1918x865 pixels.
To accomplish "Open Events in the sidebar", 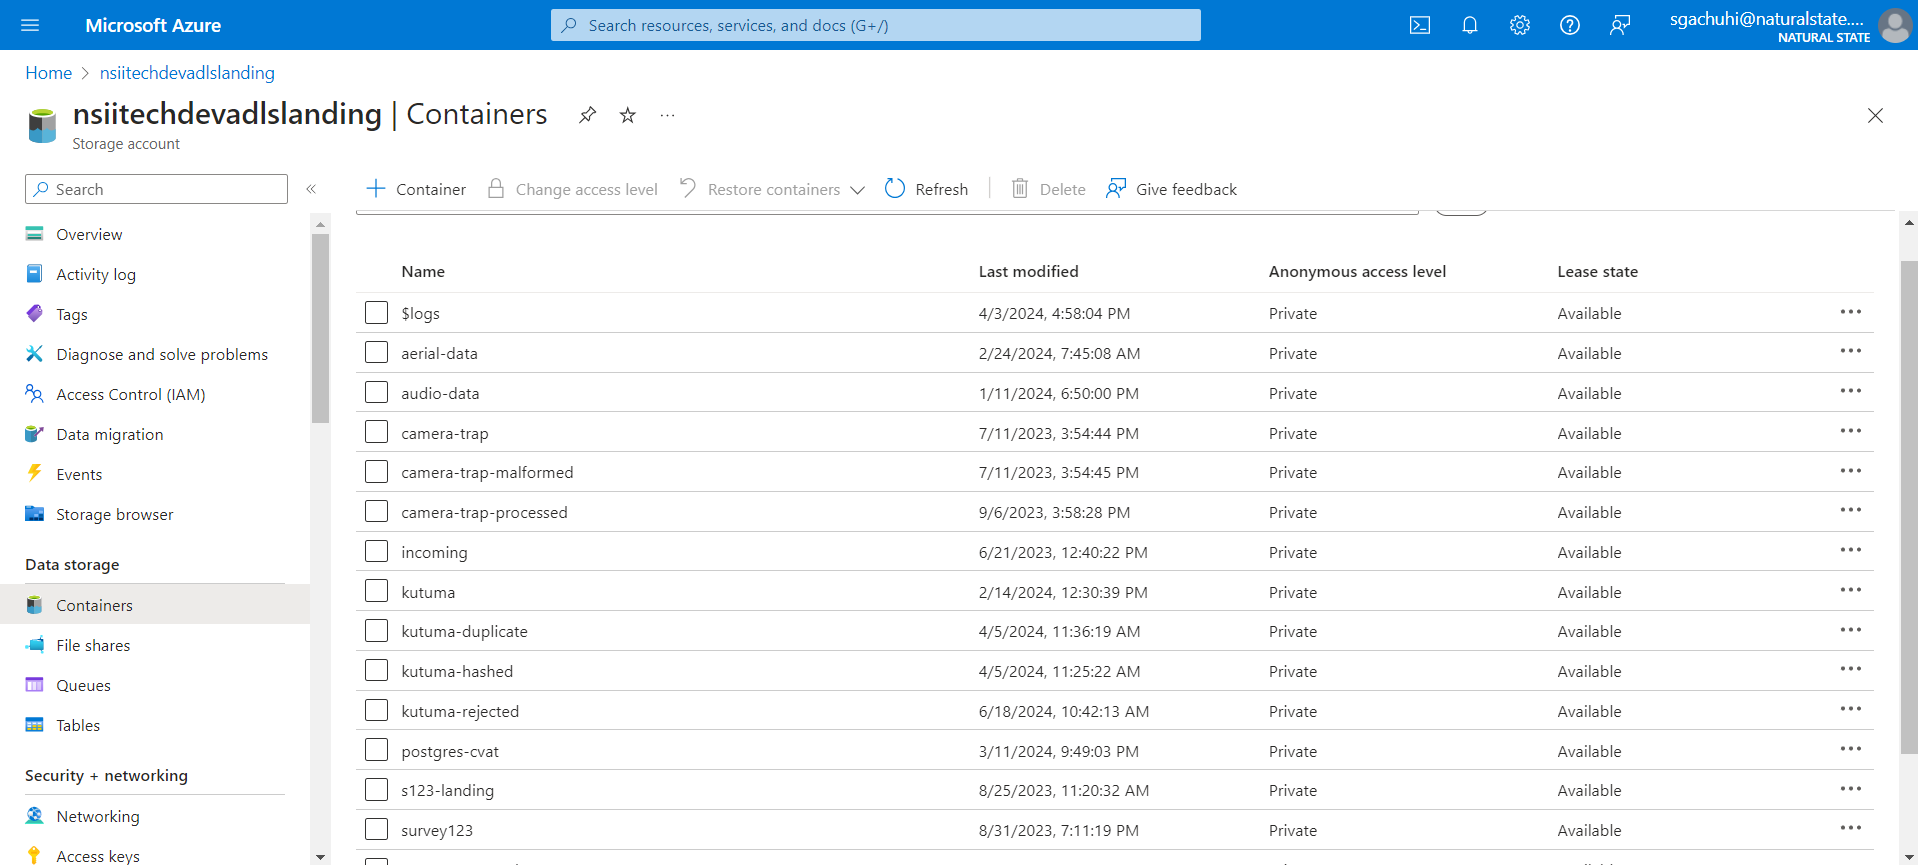I will (x=79, y=474).
